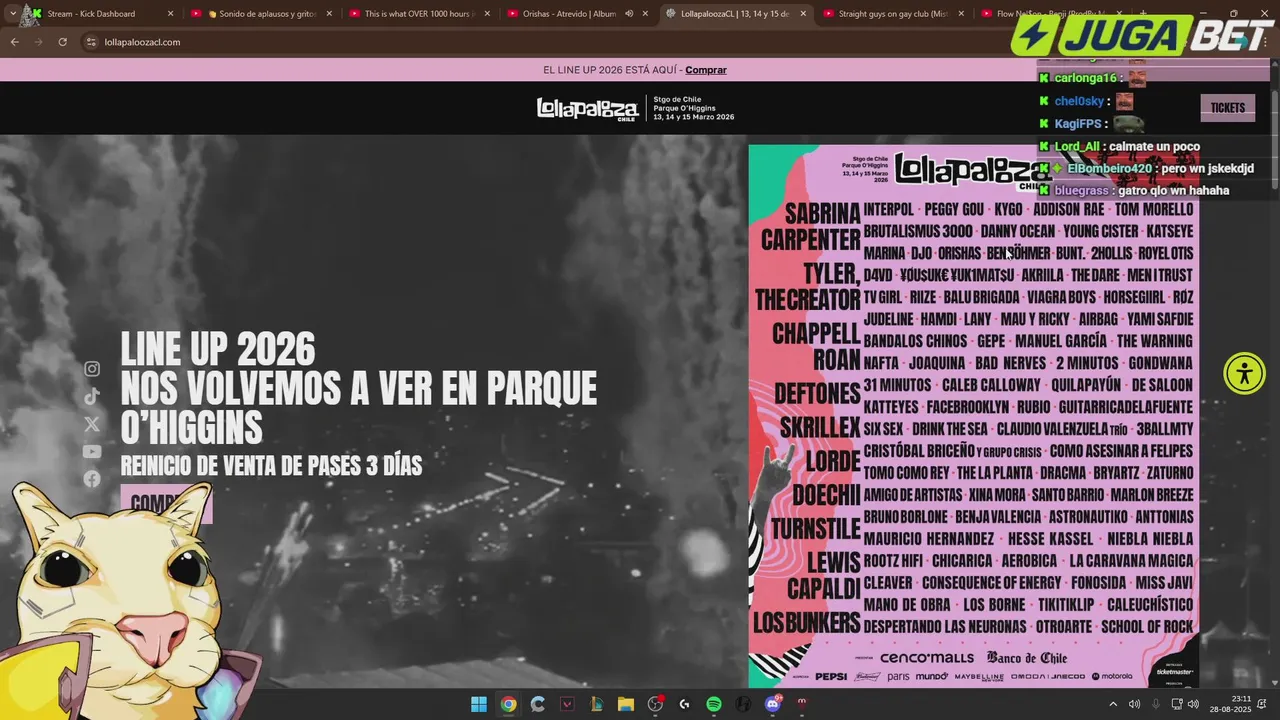Open Google Chrome from the taskbar

click(508, 704)
